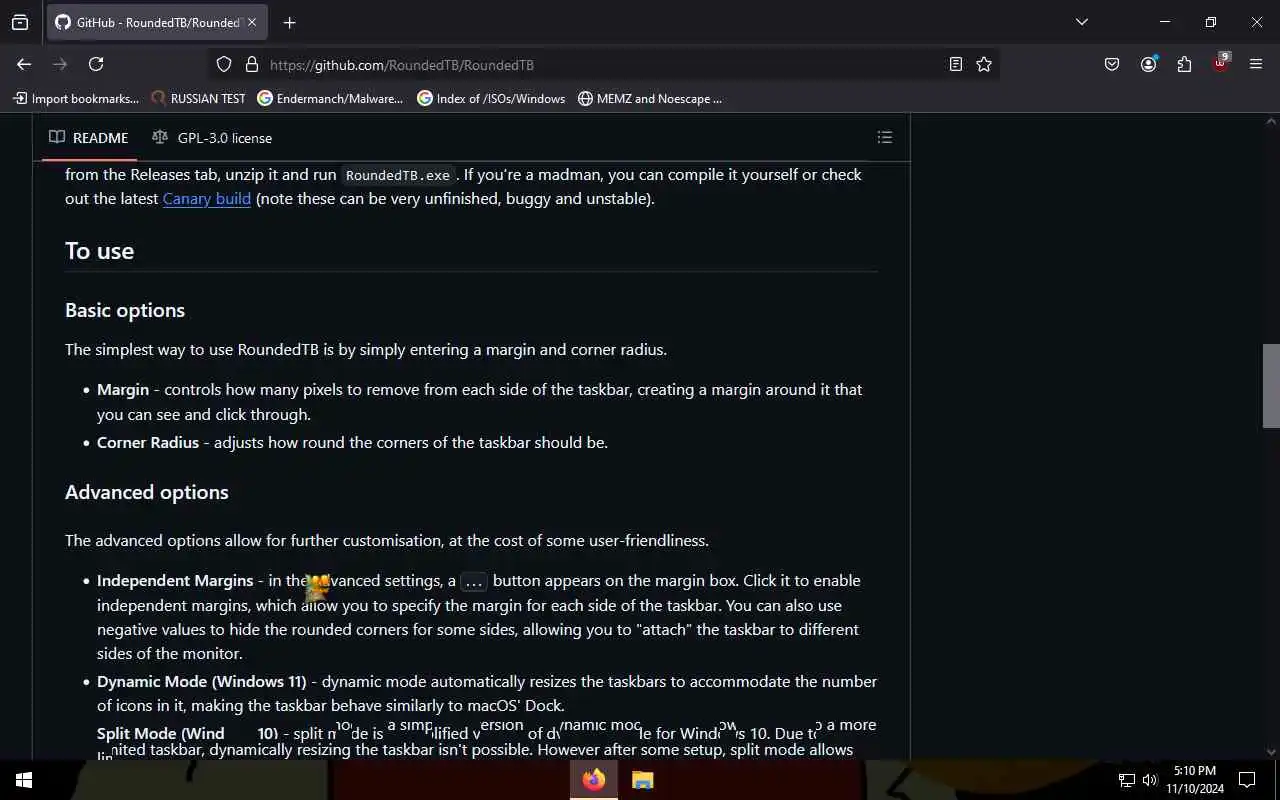Click the Firefox View icon

click(x=20, y=22)
